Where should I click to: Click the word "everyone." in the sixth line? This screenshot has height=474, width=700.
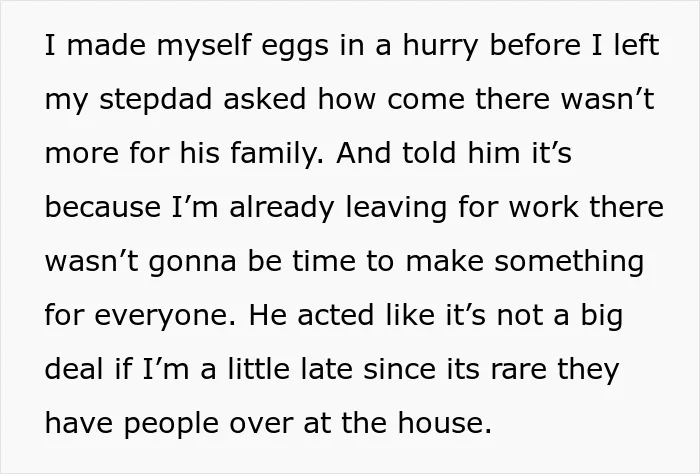164,316
